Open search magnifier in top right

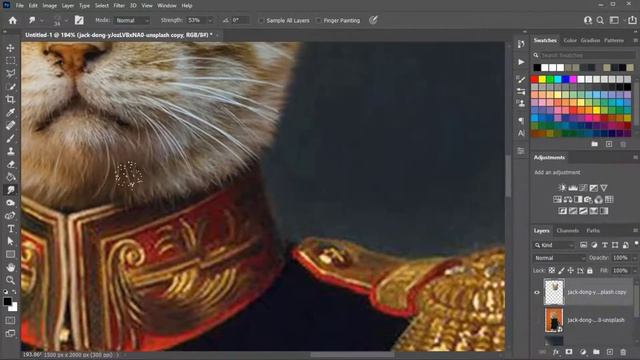pyautogui.click(x=600, y=20)
